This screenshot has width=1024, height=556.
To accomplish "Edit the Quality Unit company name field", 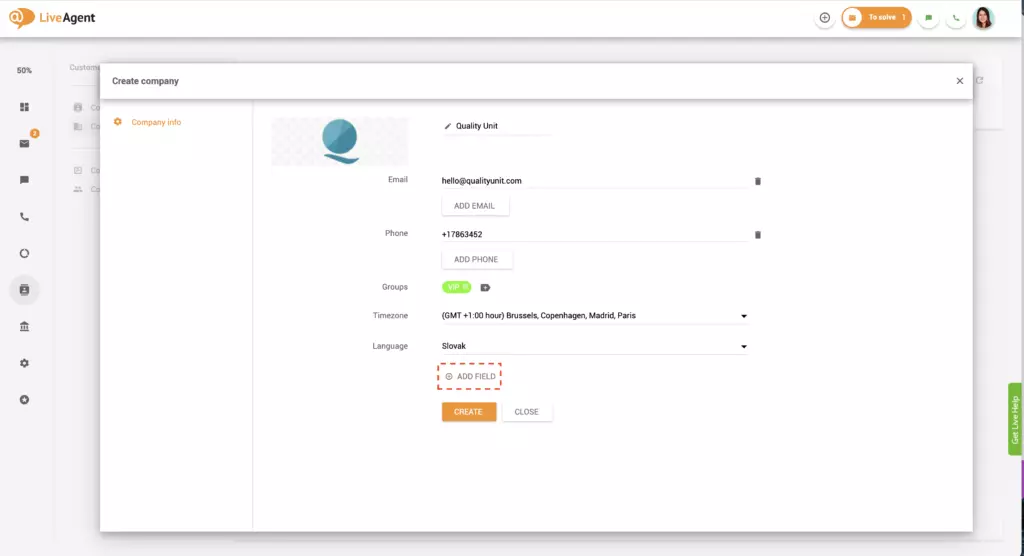I will pyautogui.click(x=495, y=126).
